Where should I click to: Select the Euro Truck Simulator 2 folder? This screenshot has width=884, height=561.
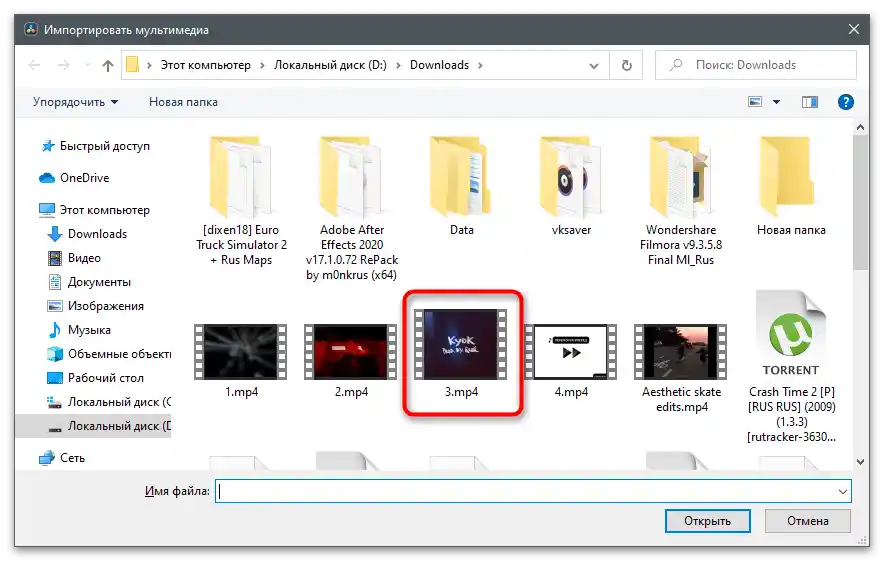pos(241,202)
